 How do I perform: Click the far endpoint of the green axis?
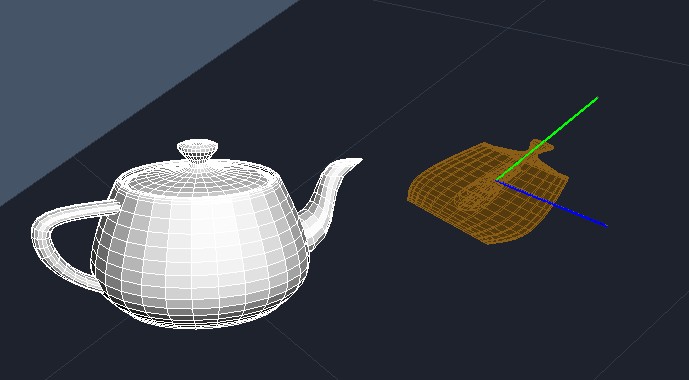tap(597, 98)
